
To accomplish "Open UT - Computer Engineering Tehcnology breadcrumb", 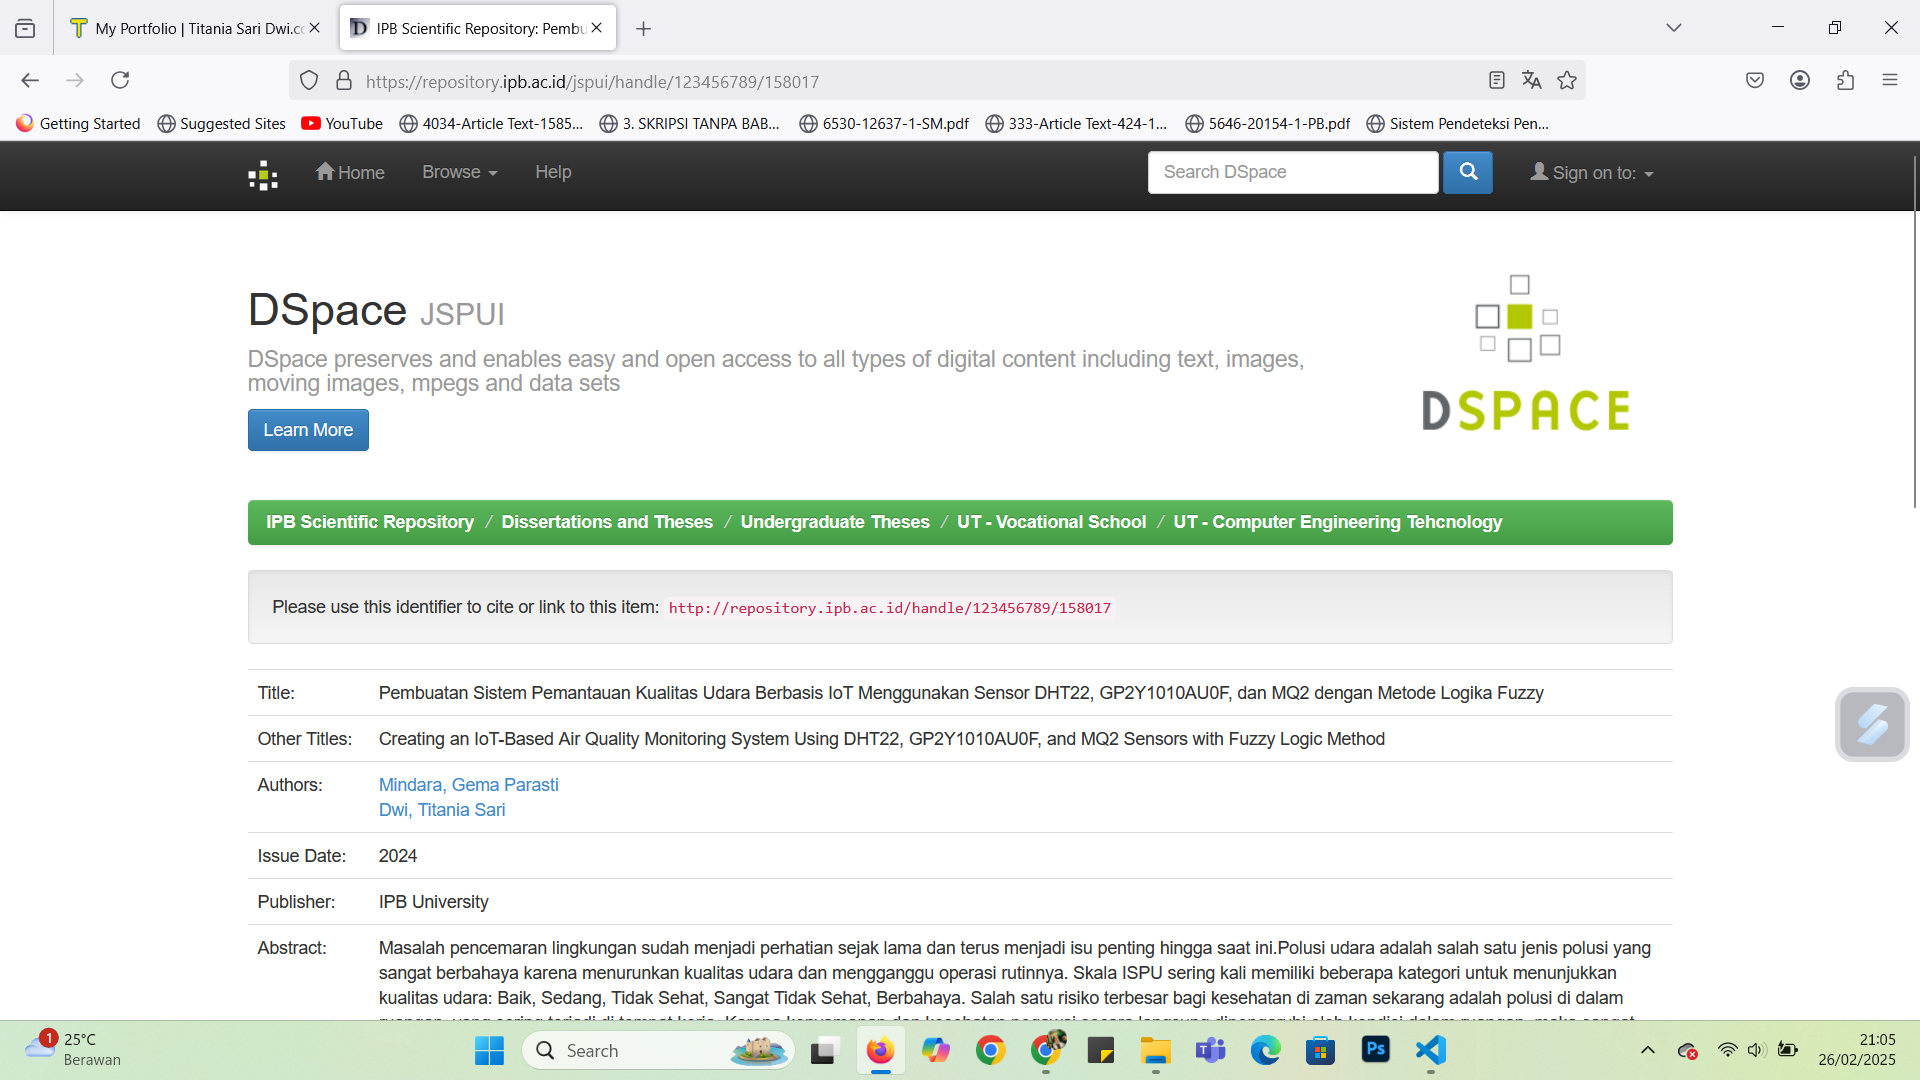I will pyautogui.click(x=1337, y=522).
